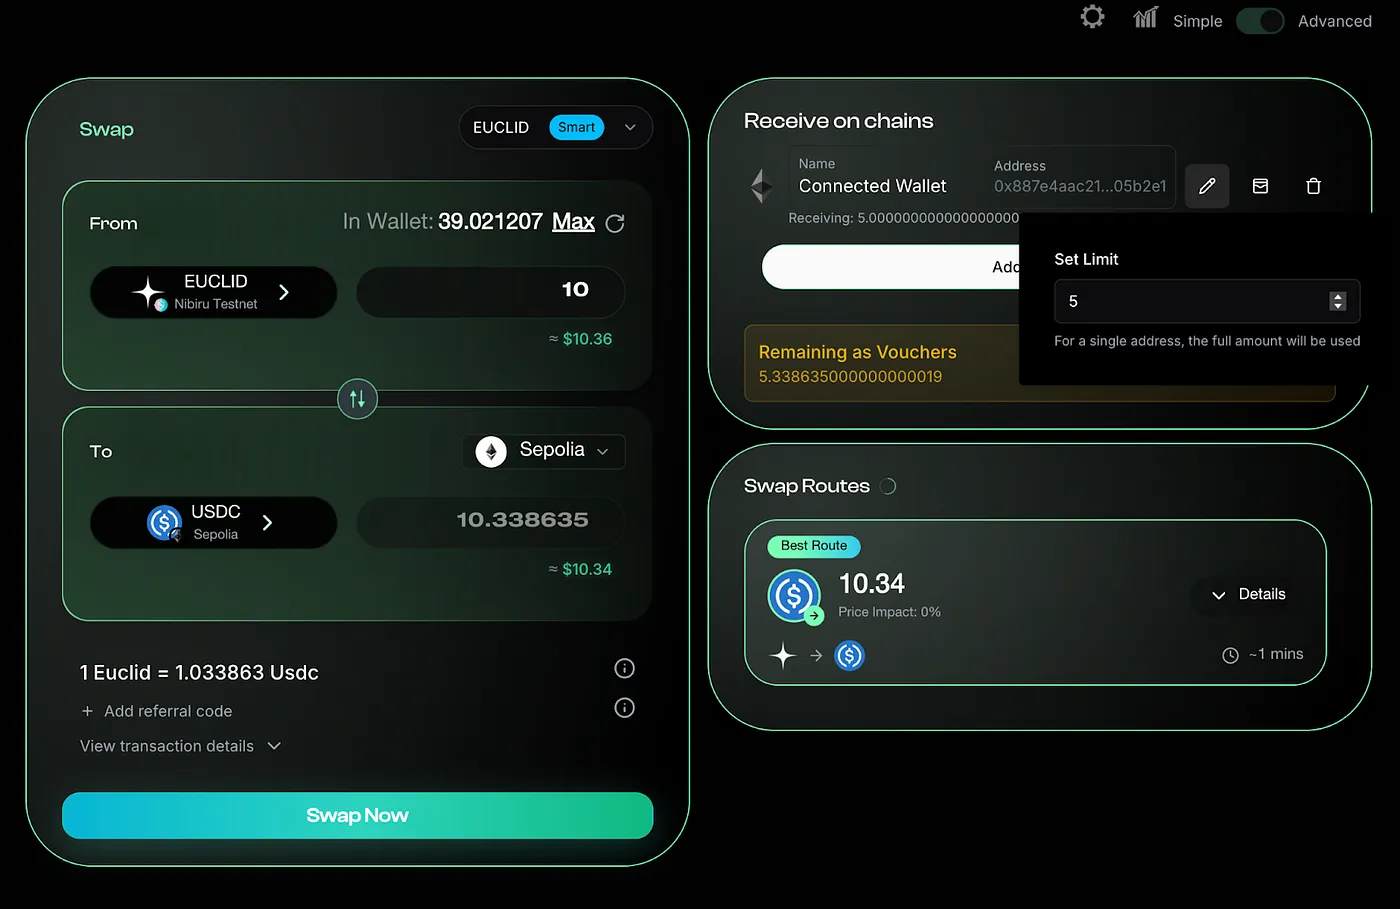1400x909 pixels.
Task: Click the Swap Routes loading spinner
Action: [x=887, y=486]
